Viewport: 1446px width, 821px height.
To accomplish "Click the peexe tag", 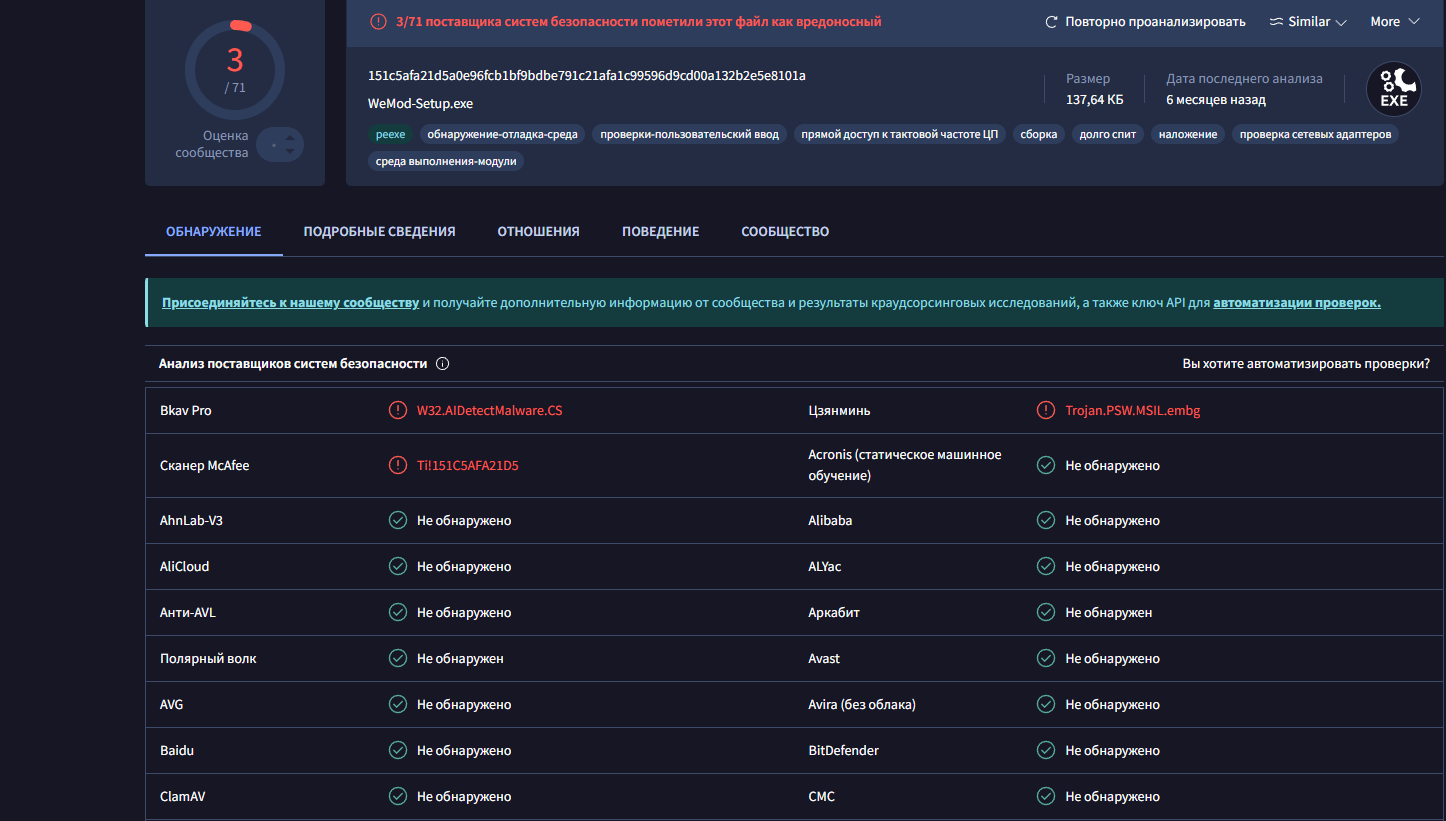I will point(391,134).
